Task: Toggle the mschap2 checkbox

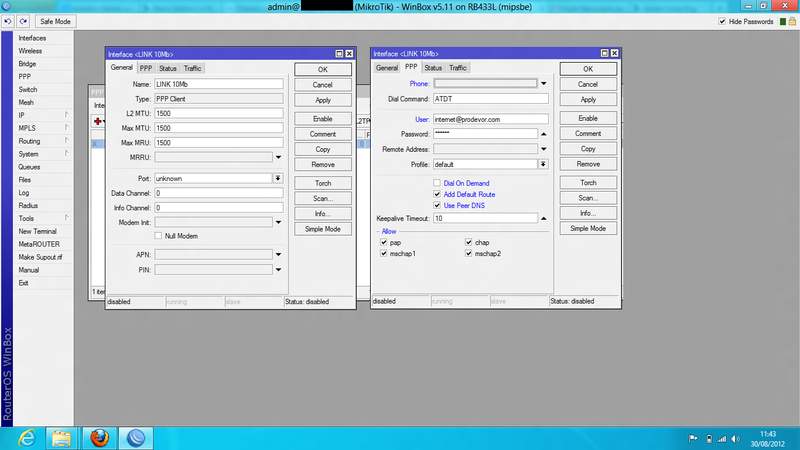Action: click(468, 254)
